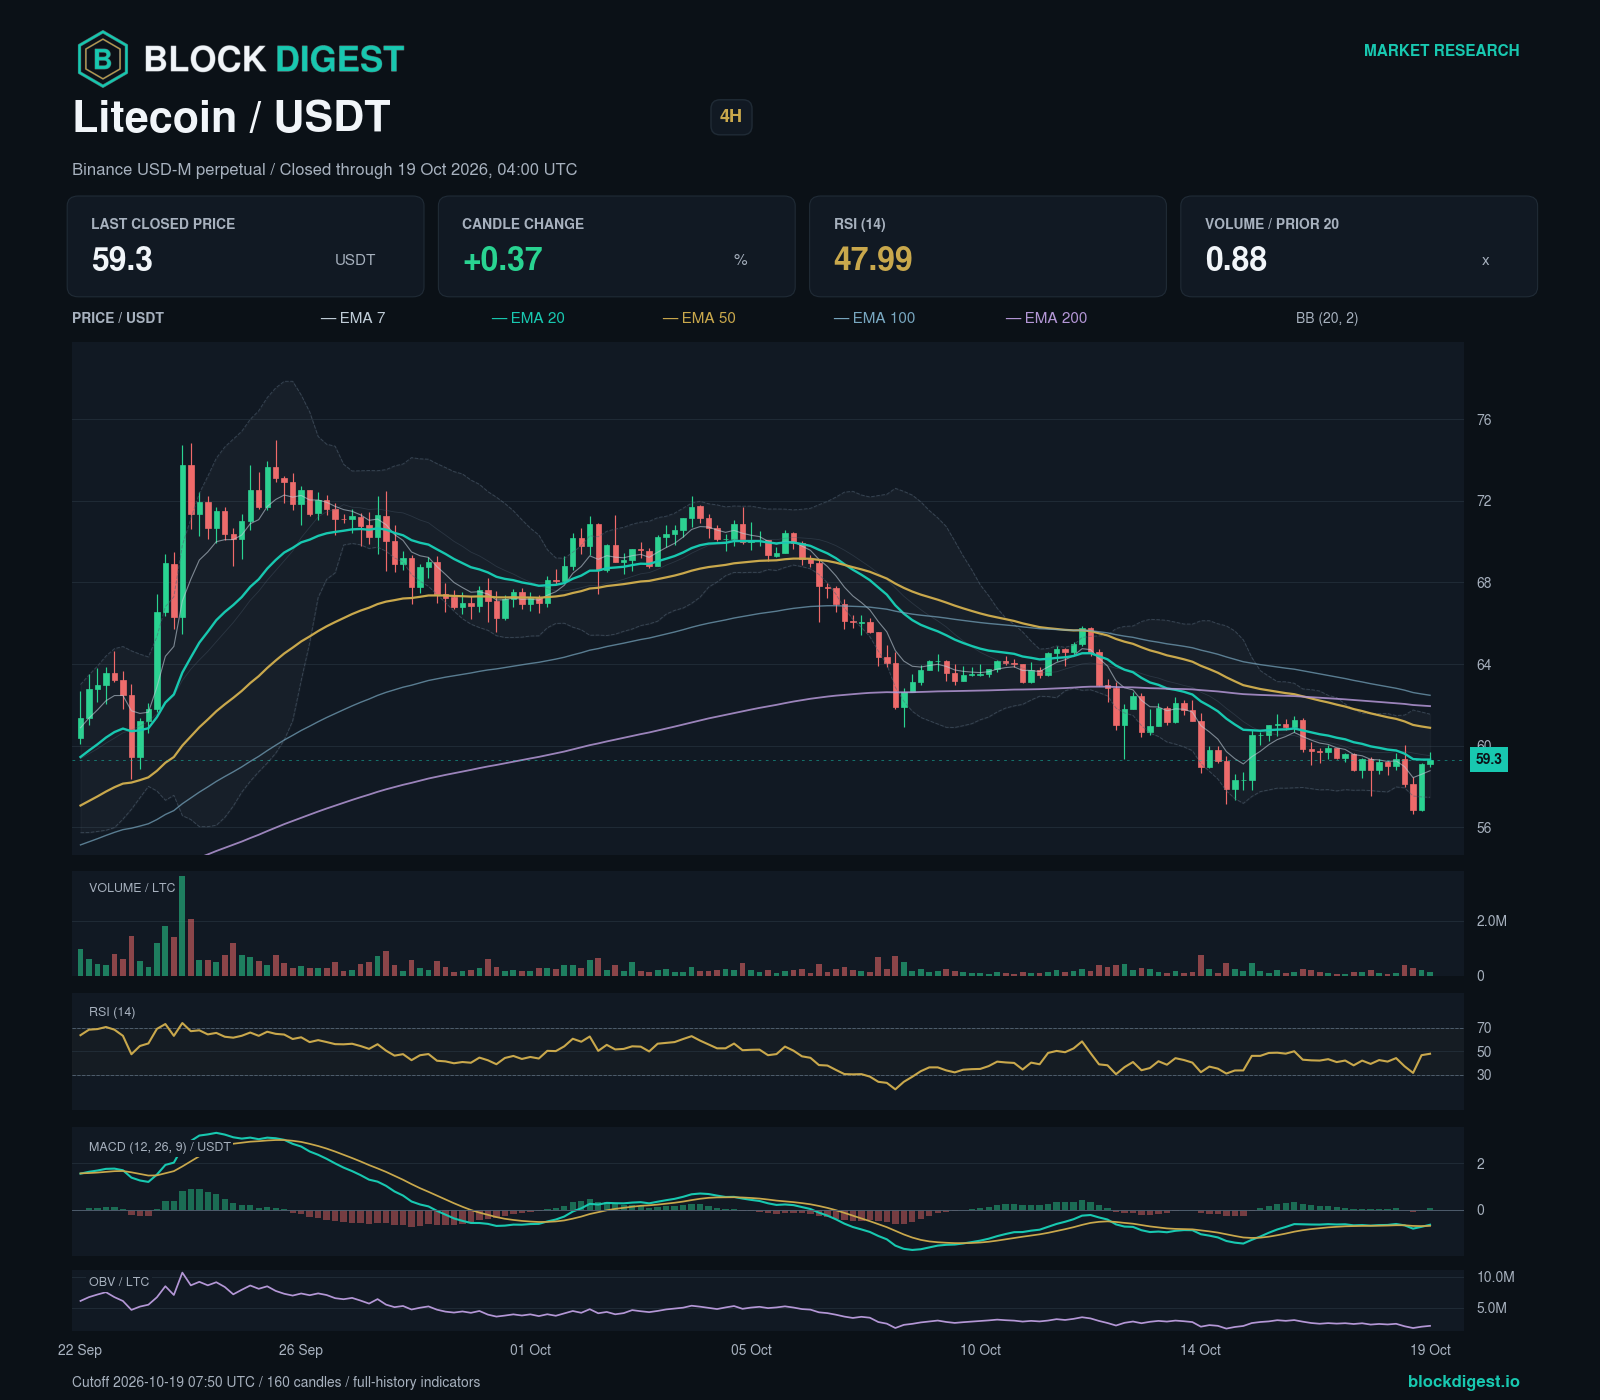Screen dimensions: 1600x1400
Task: Click the 22 Sep date axis label
Action: [80, 1350]
